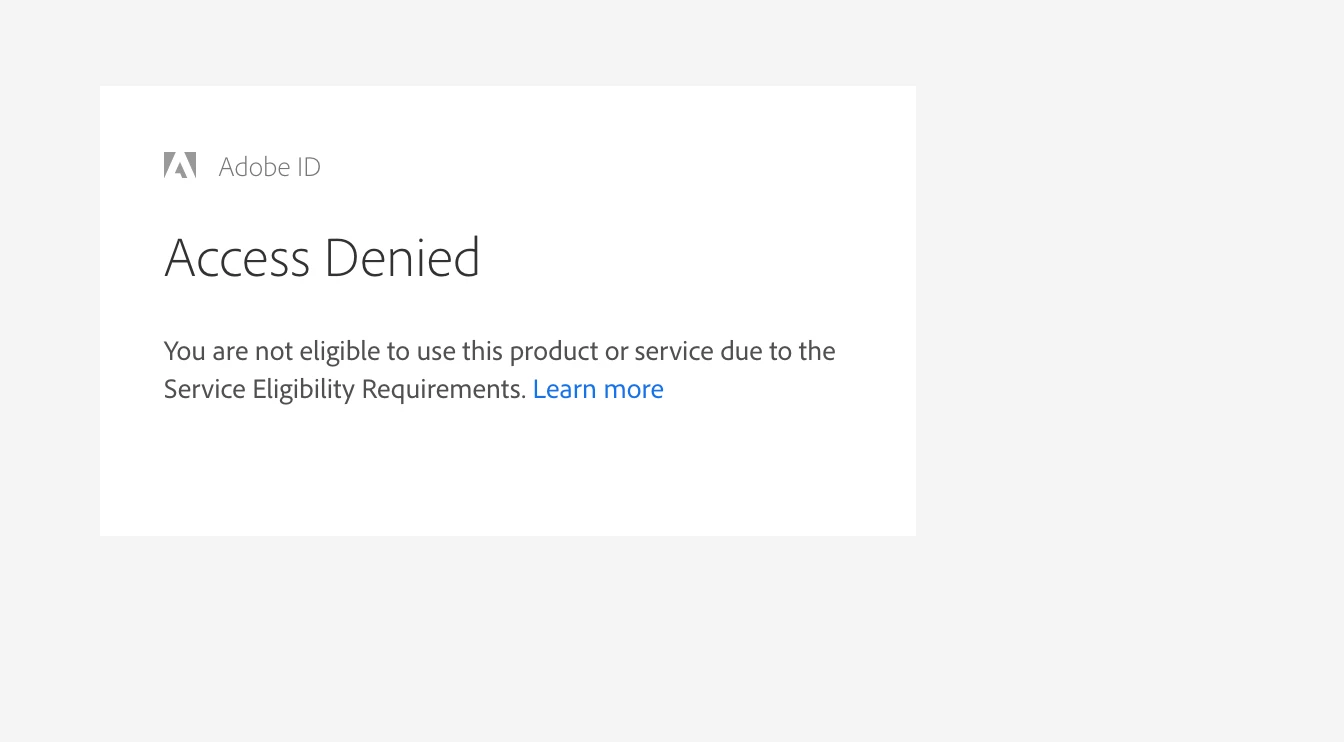
Task: Select the word Denied in heading
Action: click(x=402, y=258)
